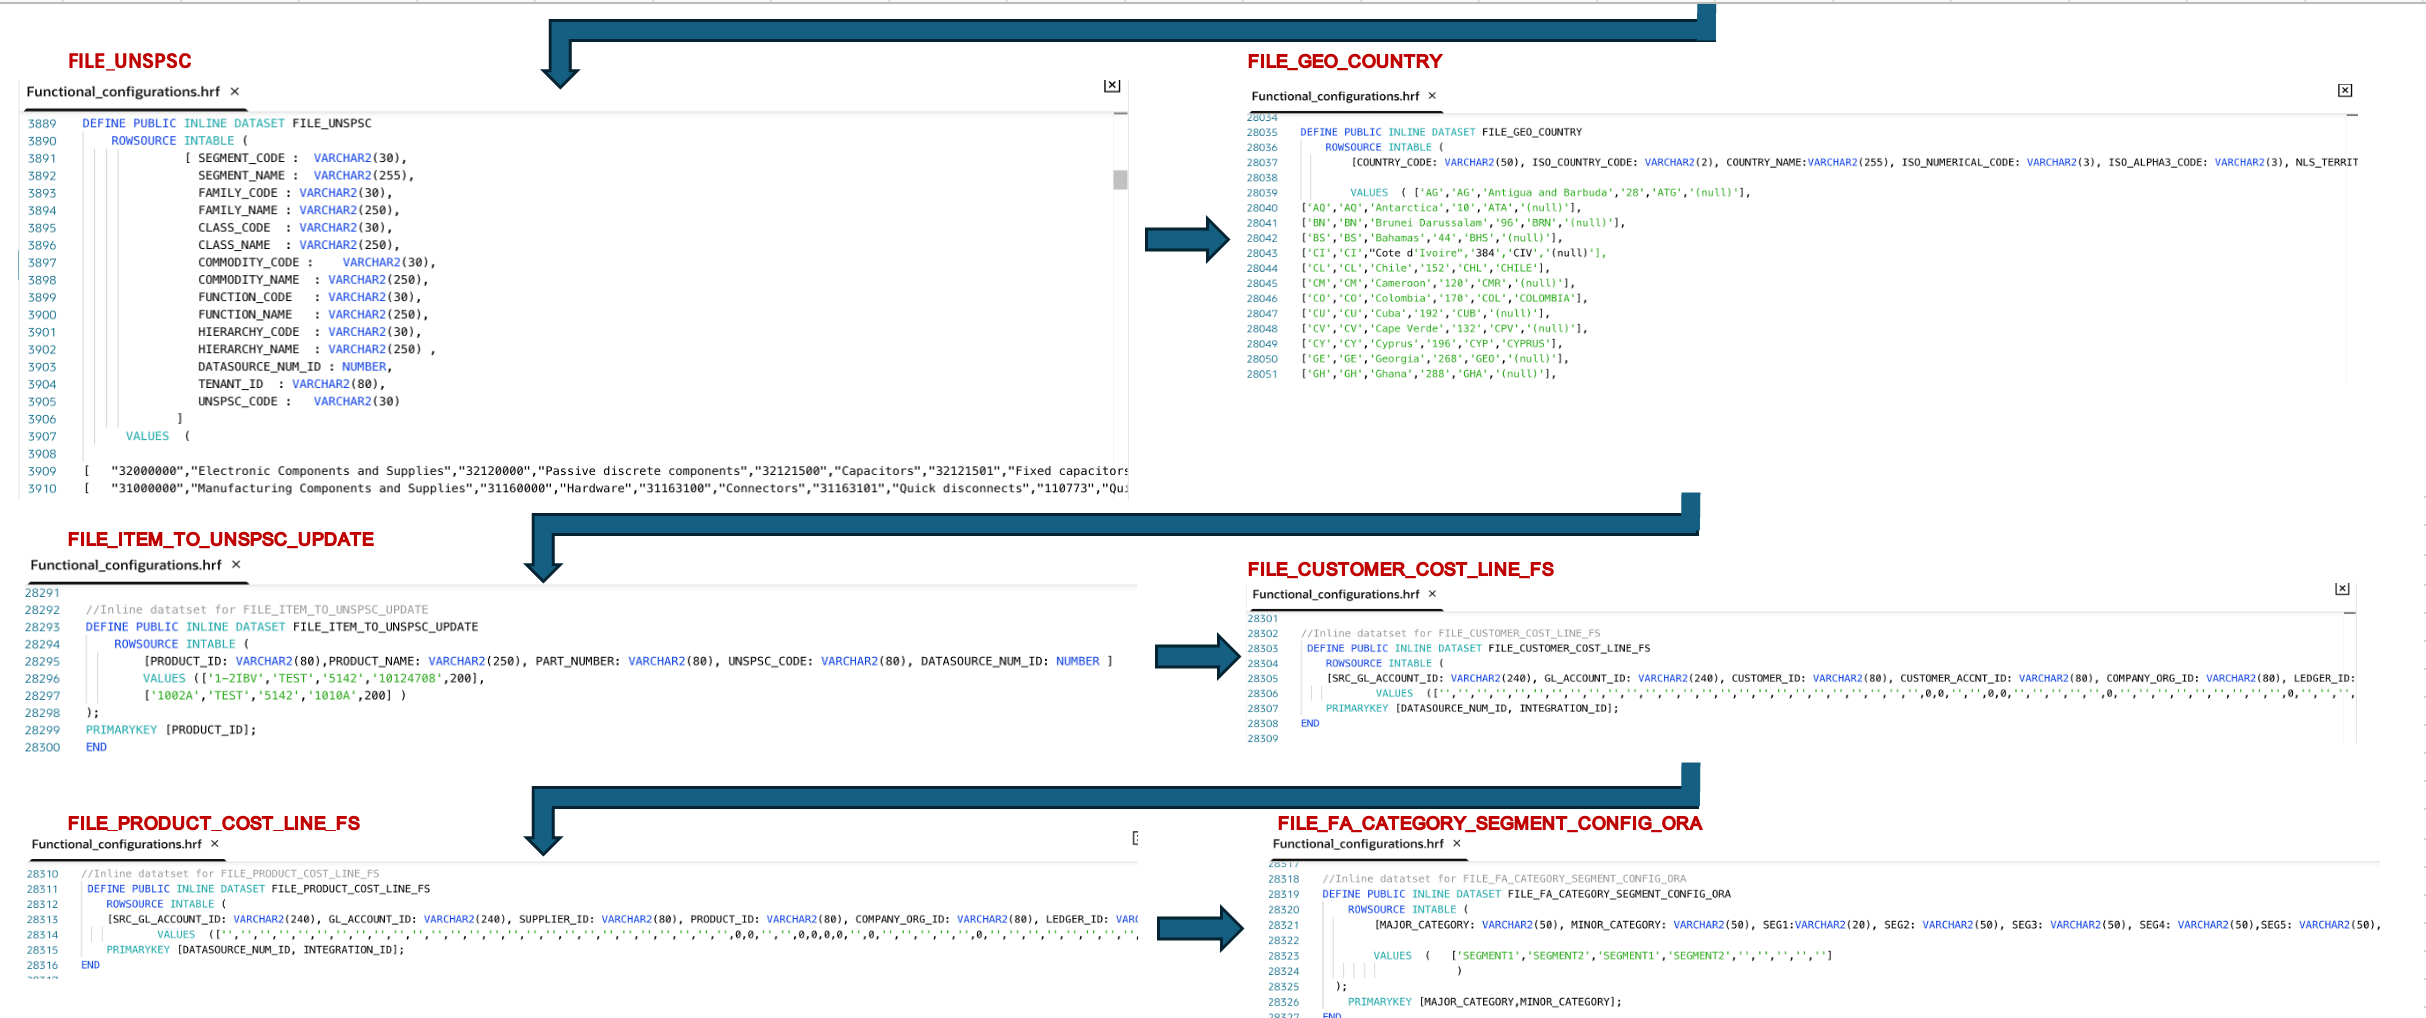Click the 'Cape Verde' row
The height and width of the screenshot is (1018, 2426).
1444,328
